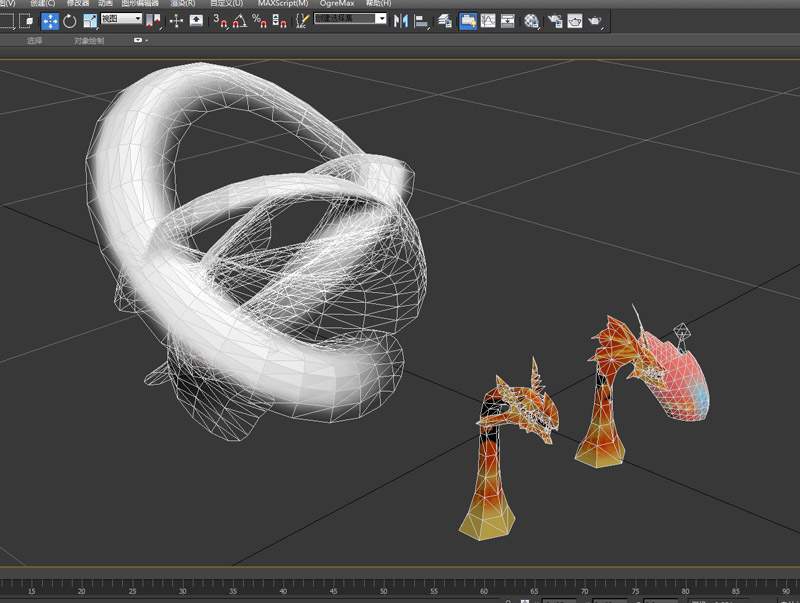Viewport: 800px width, 603px height.
Task: Open the Material Editor
Action: coord(531,20)
